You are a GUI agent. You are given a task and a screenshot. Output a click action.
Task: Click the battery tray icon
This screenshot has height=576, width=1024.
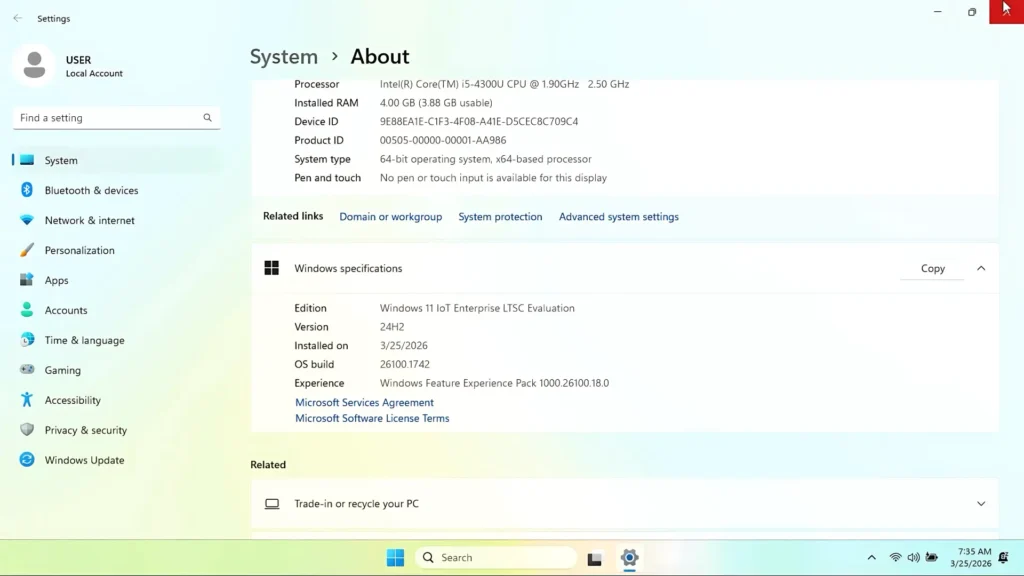point(931,558)
